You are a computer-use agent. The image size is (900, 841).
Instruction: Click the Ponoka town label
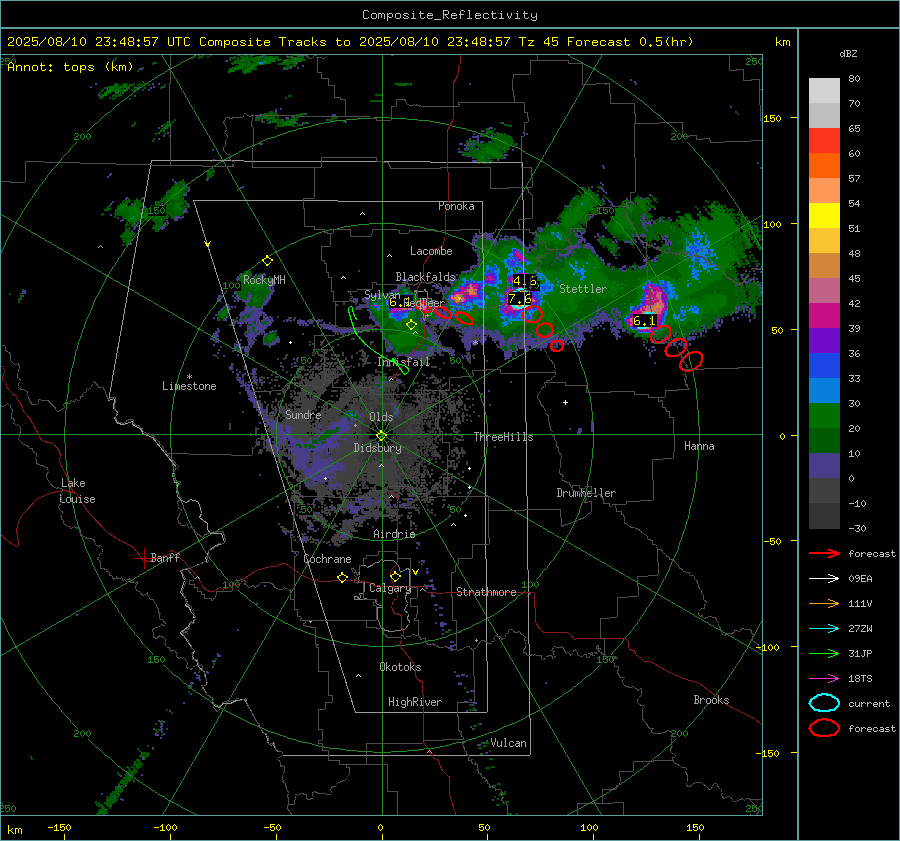[456, 206]
